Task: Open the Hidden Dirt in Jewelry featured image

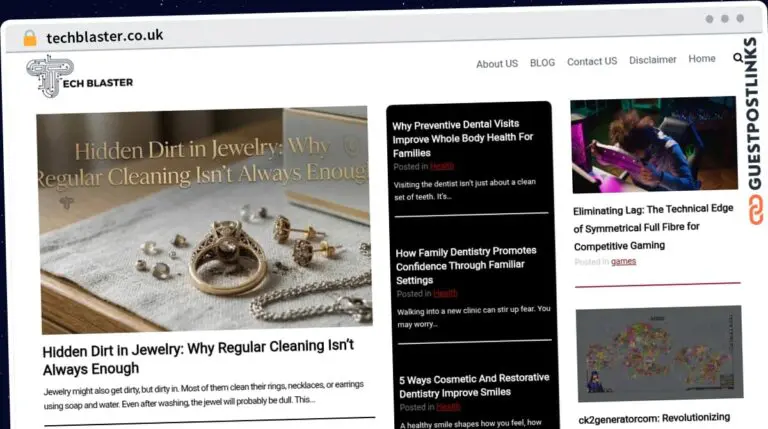Action: click(x=204, y=220)
